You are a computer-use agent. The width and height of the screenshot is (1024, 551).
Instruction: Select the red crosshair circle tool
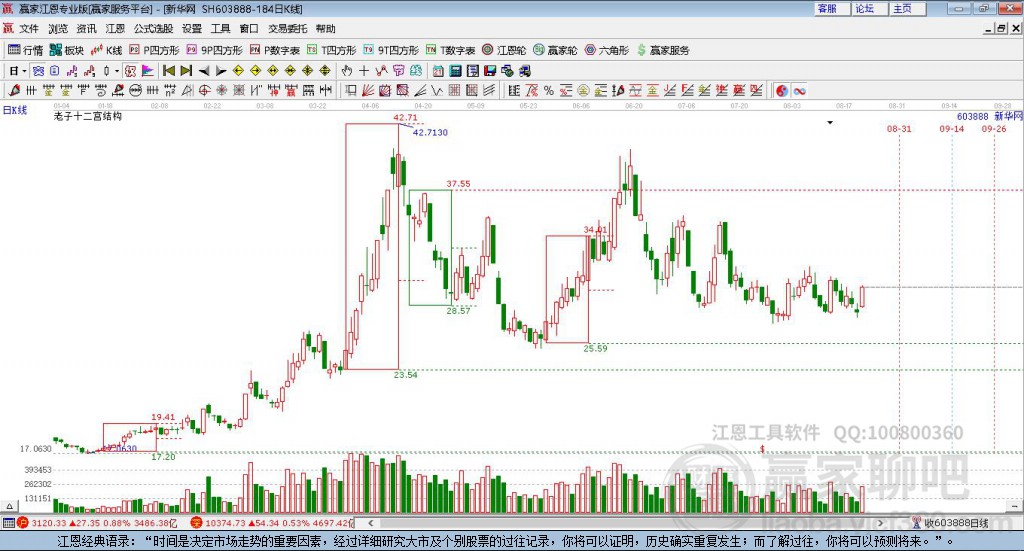204,91
